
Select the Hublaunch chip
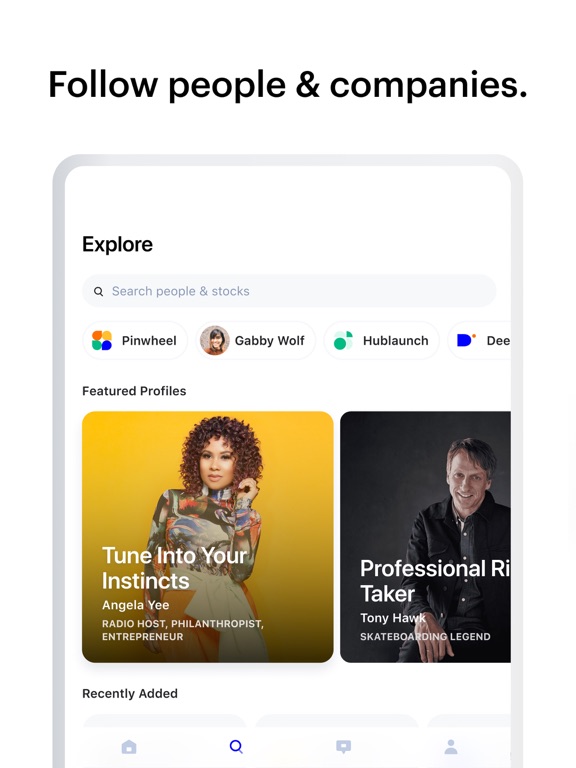pos(382,340)
